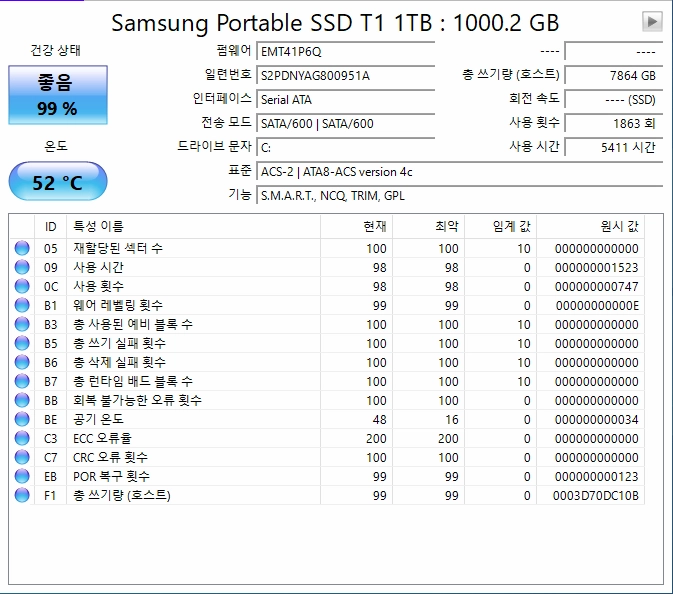Click the 최악 column header
The width and height of the screenshot is (673, 594).
(x=428, y=226)
